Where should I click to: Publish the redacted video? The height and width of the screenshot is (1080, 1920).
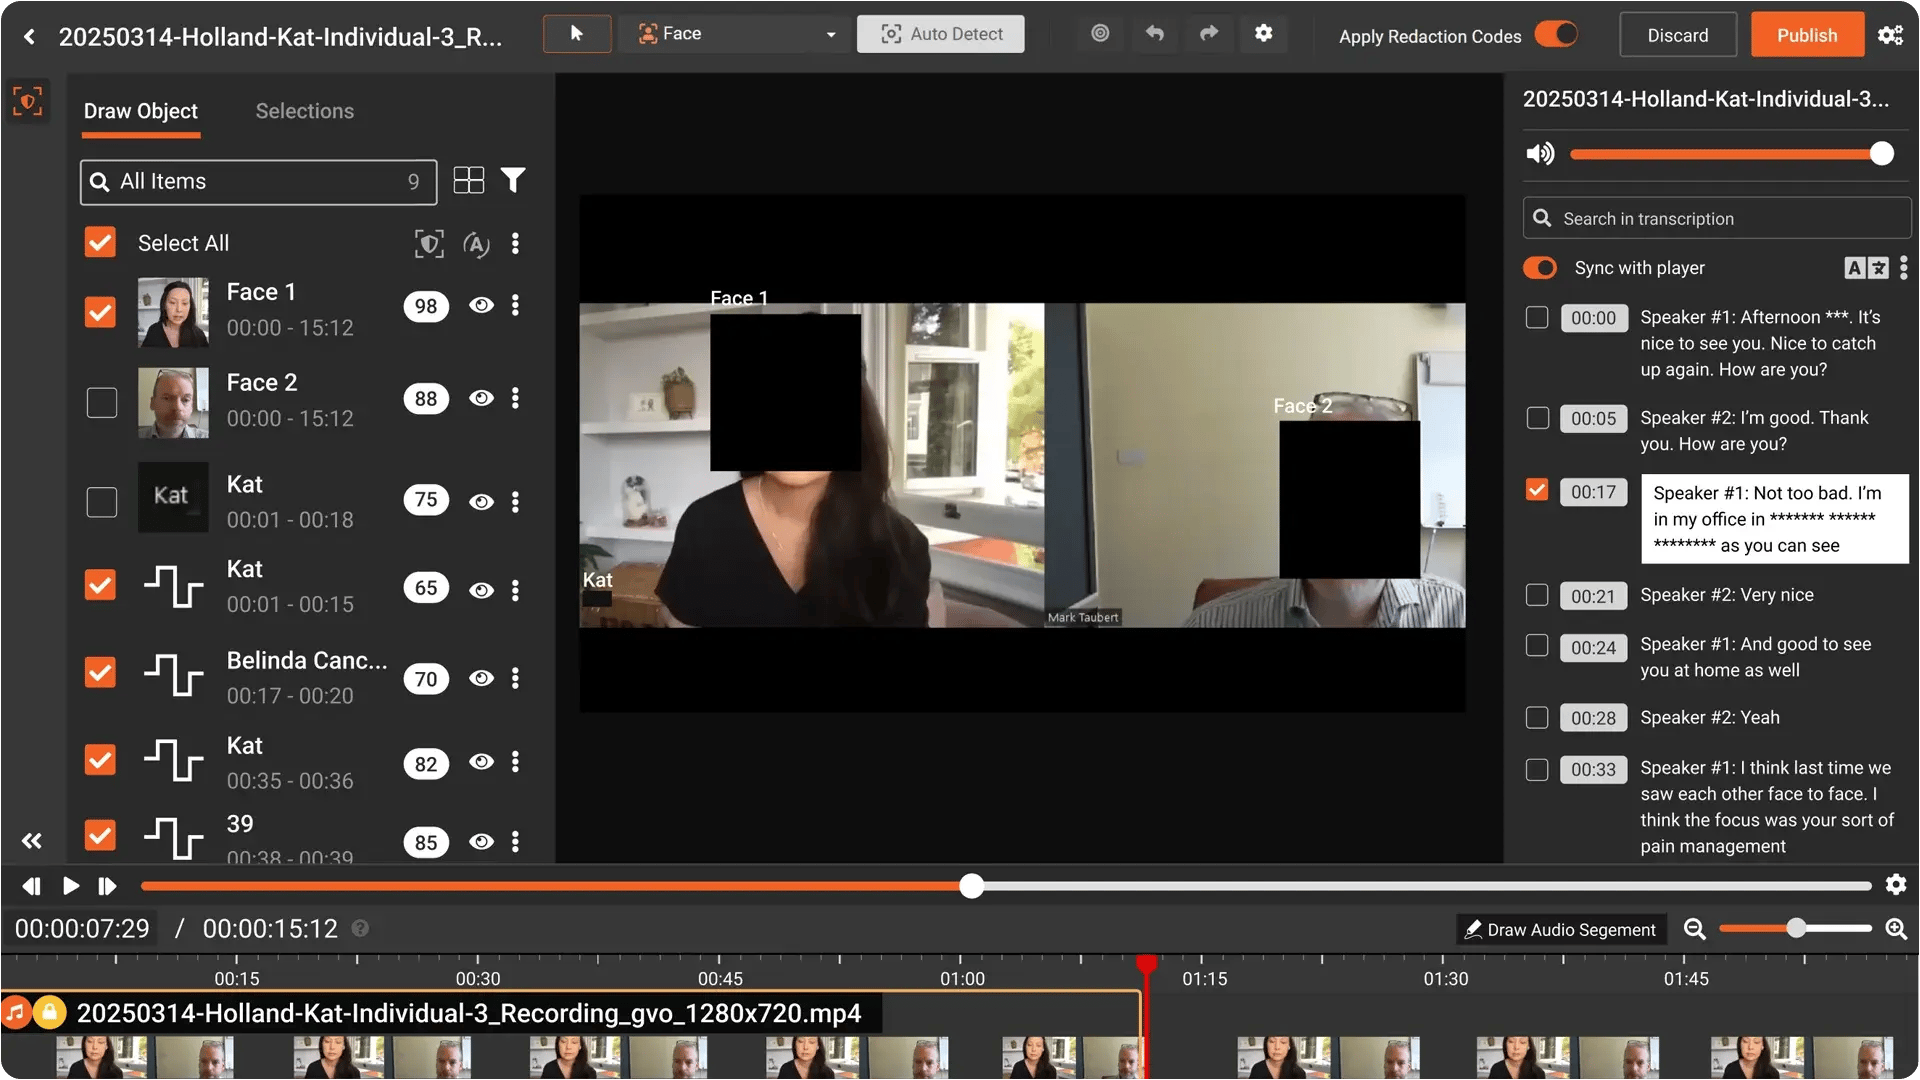point(1807,35)
